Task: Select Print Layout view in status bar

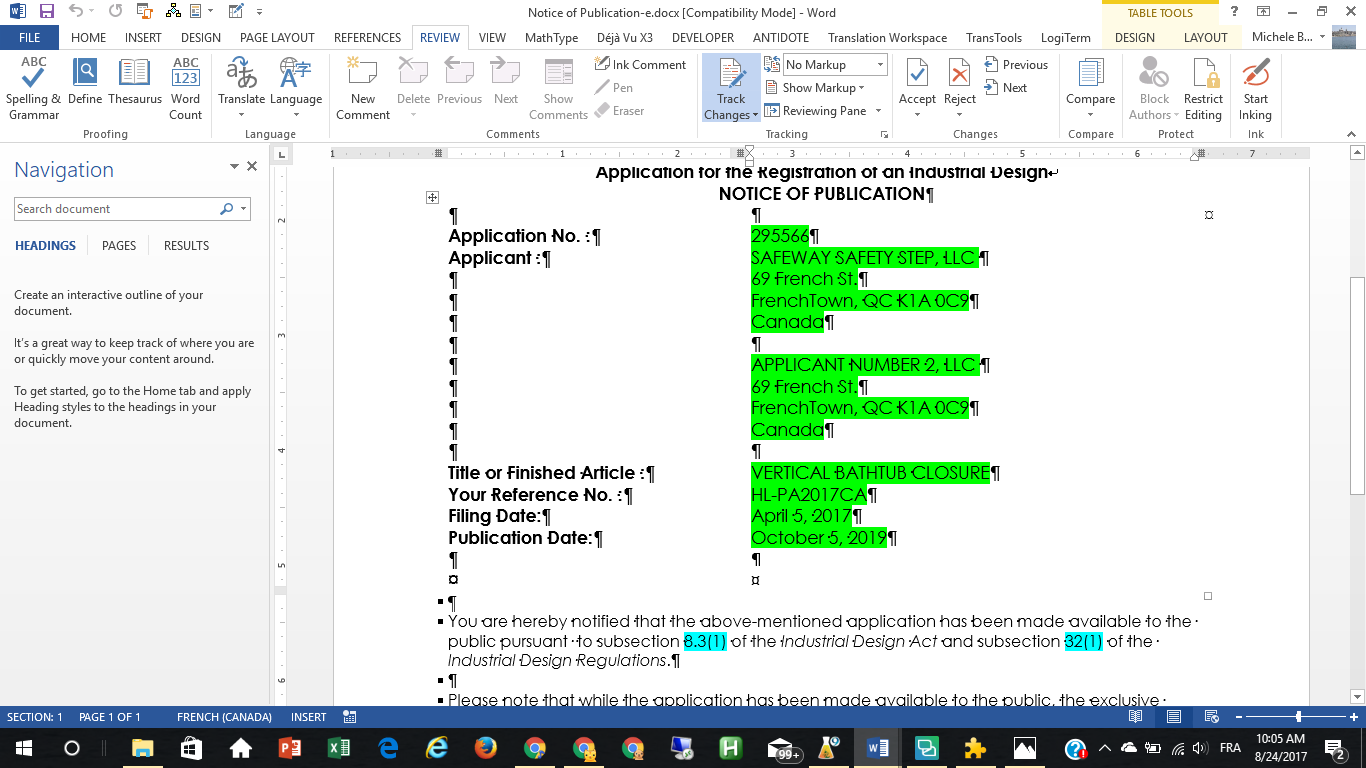Action: pos(1174,717)
